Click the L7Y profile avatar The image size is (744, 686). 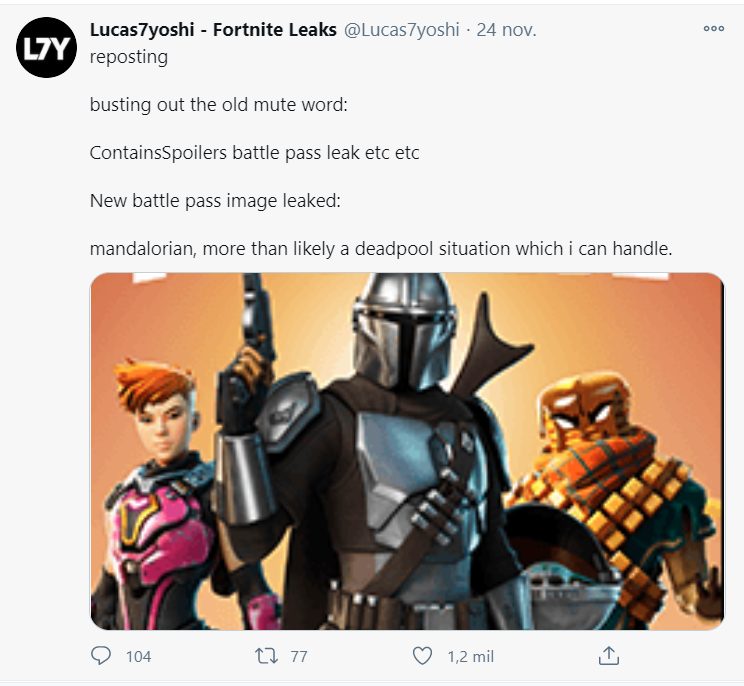pyautogui.click(x=46, y=47)
